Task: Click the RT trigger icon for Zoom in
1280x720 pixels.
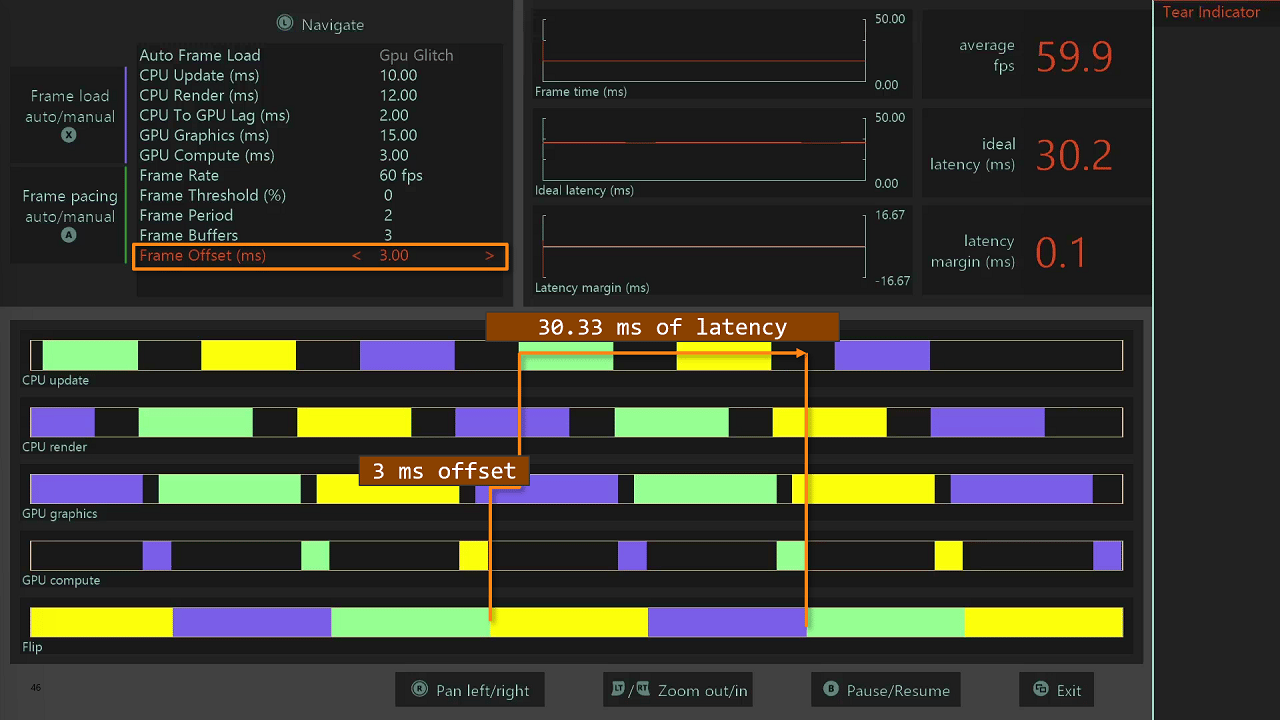Action: pos(642,689)
